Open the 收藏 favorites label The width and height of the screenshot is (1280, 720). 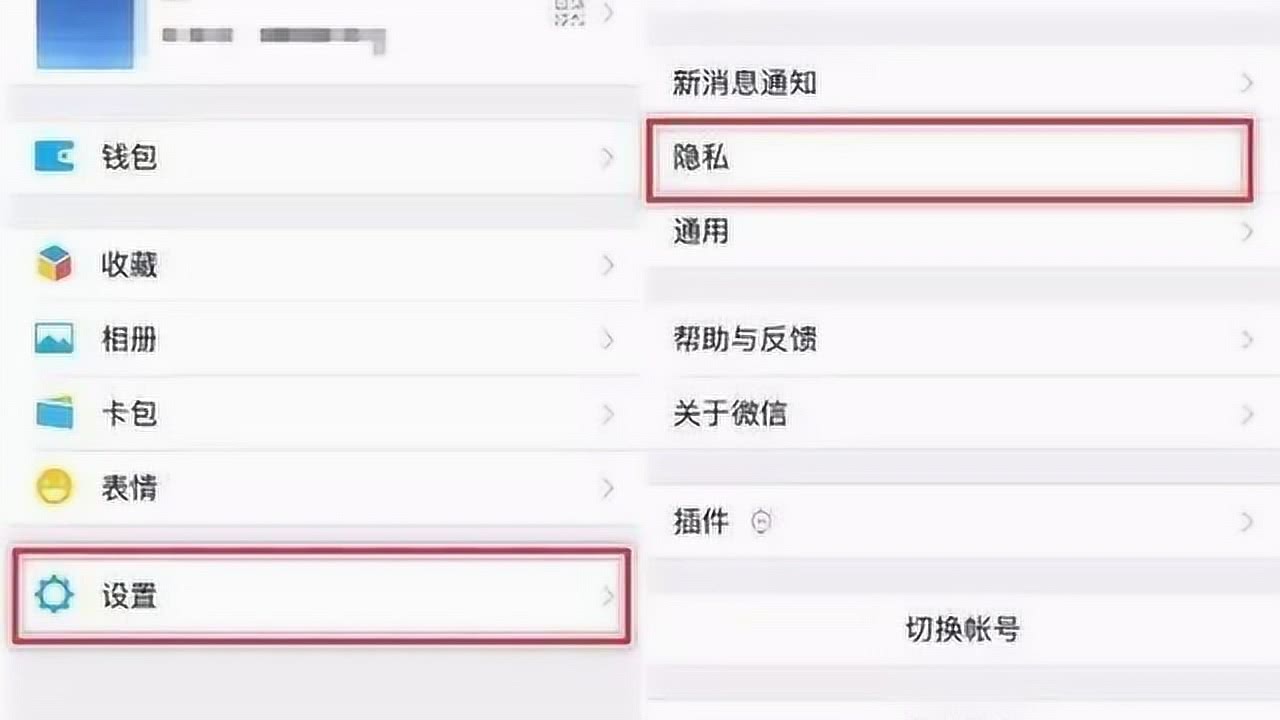coord(129,265)
